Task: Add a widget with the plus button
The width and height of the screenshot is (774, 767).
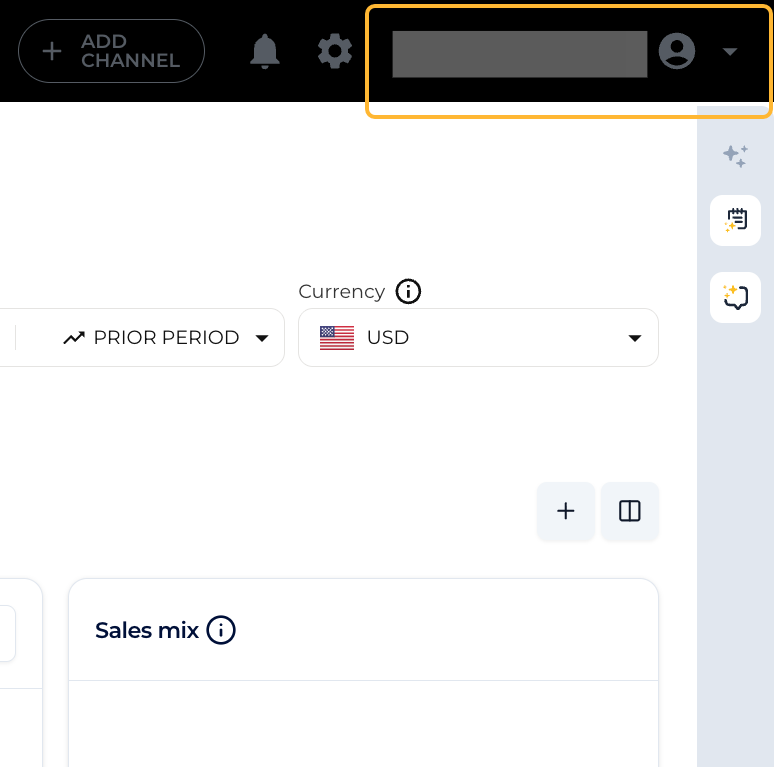Action: [566, 511]
